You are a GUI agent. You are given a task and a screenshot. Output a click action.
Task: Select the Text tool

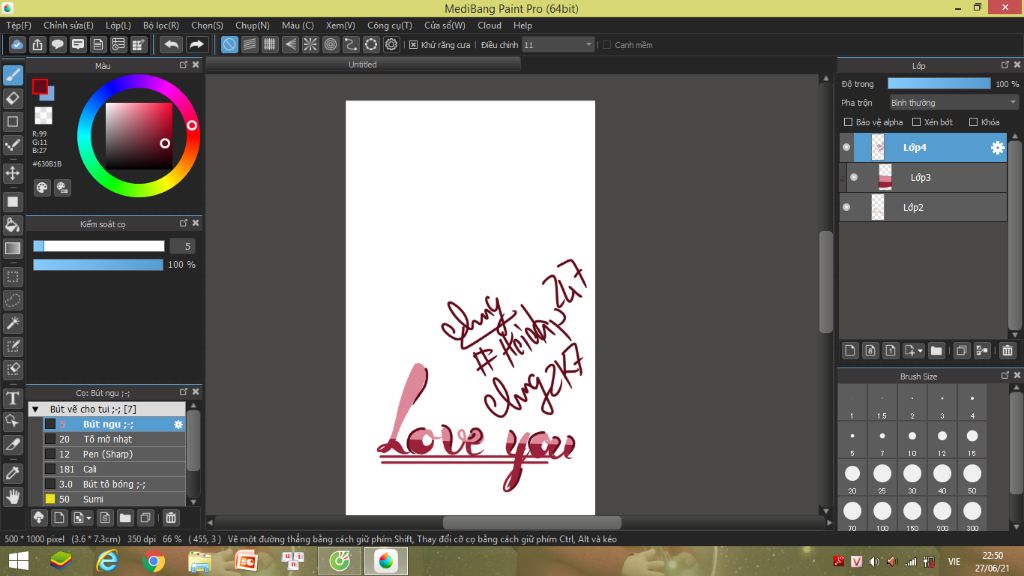tap(13, 398)
